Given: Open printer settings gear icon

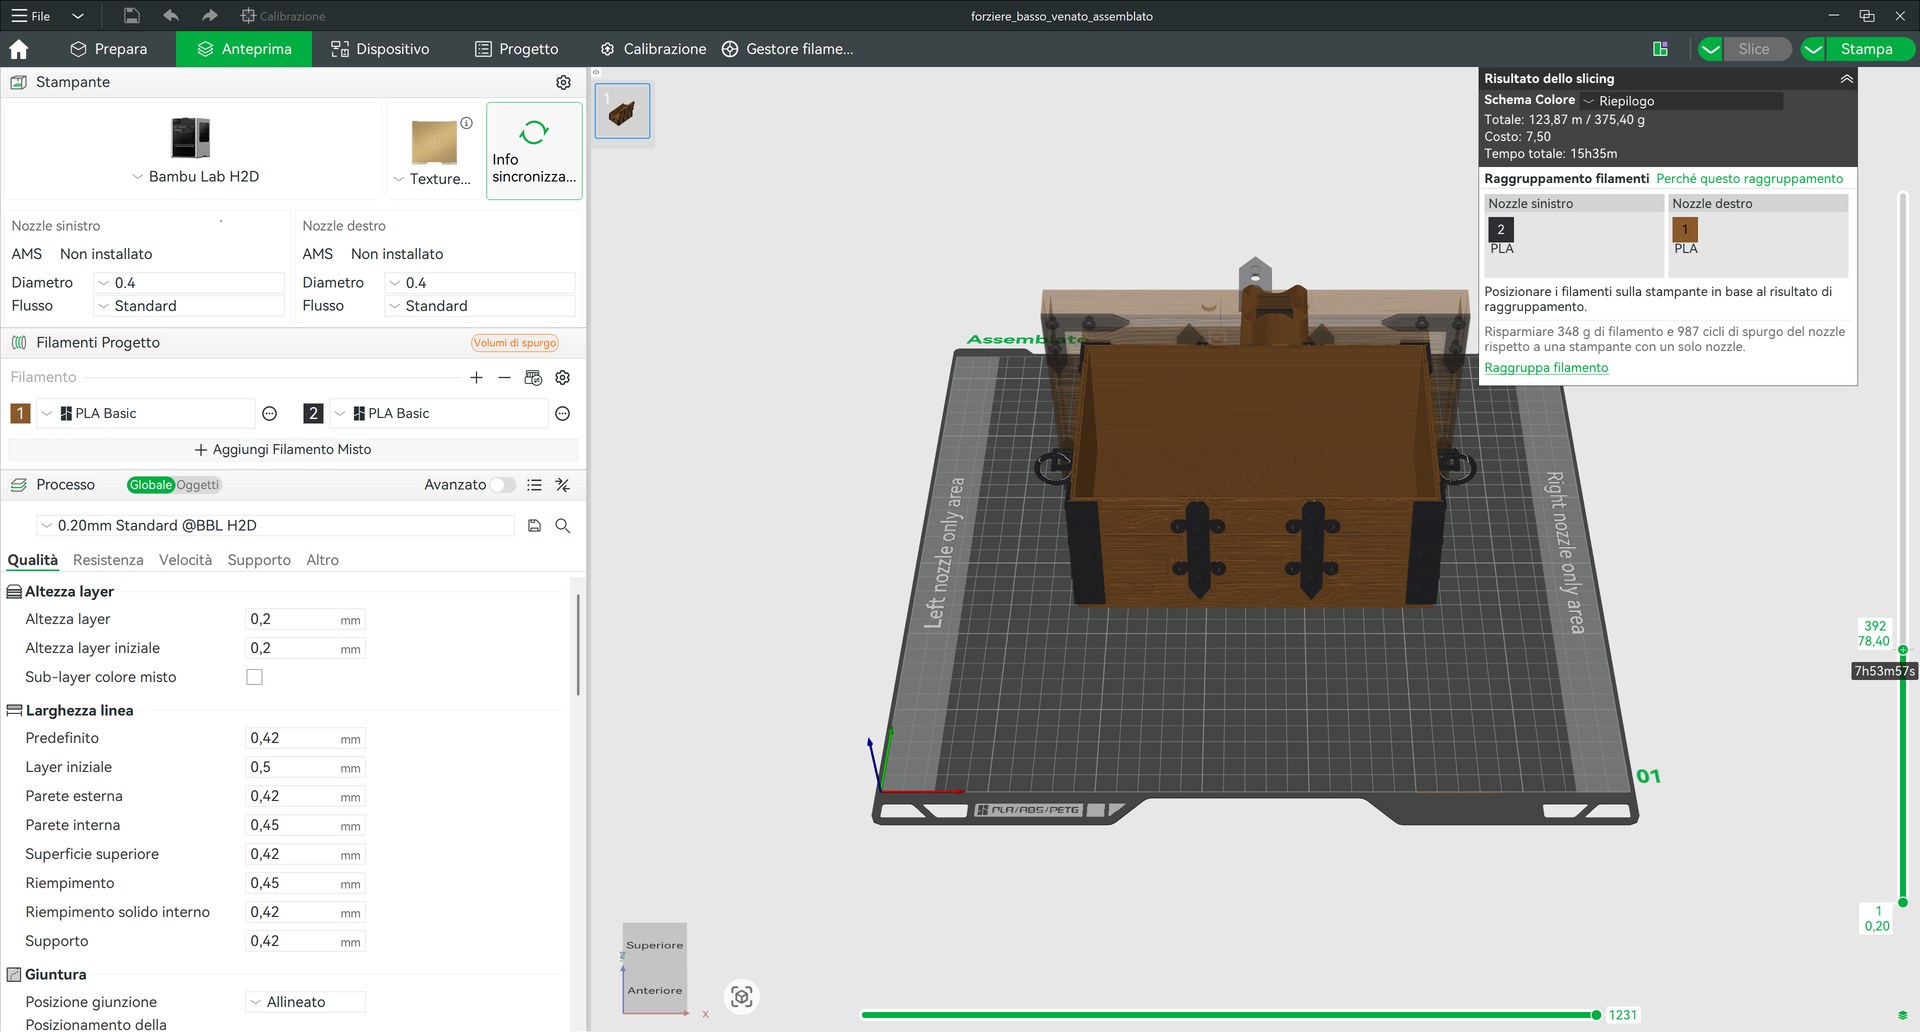Looking at the screenshot, I should tap(563, 82).
